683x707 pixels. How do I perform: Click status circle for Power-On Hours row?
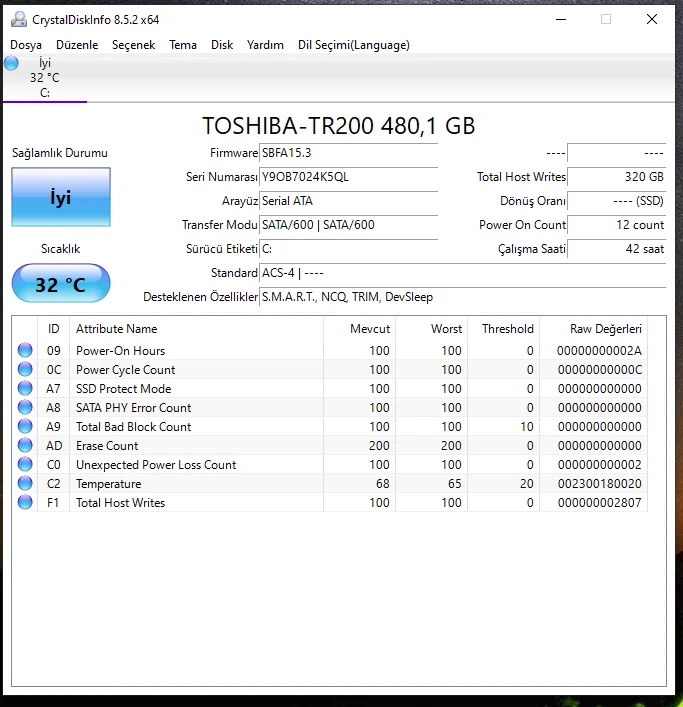pyautogui.click(x=25, y=350)
